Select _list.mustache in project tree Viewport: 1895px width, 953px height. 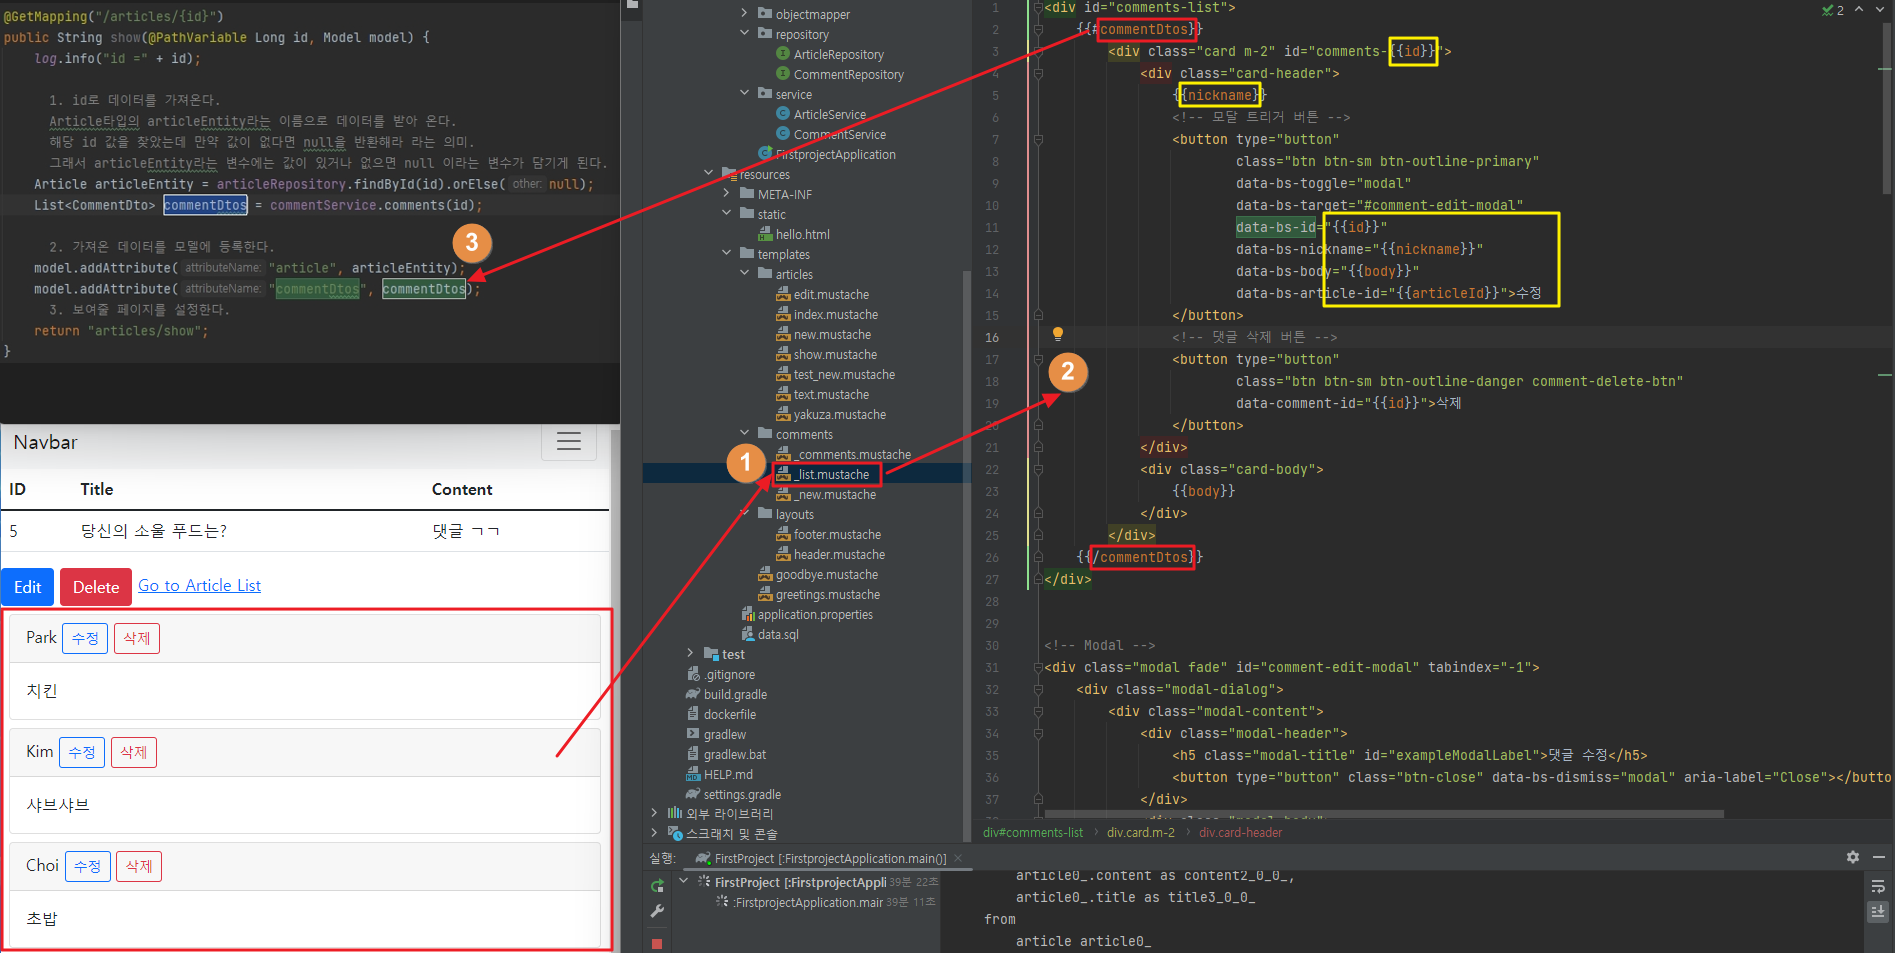pos(823,475)
